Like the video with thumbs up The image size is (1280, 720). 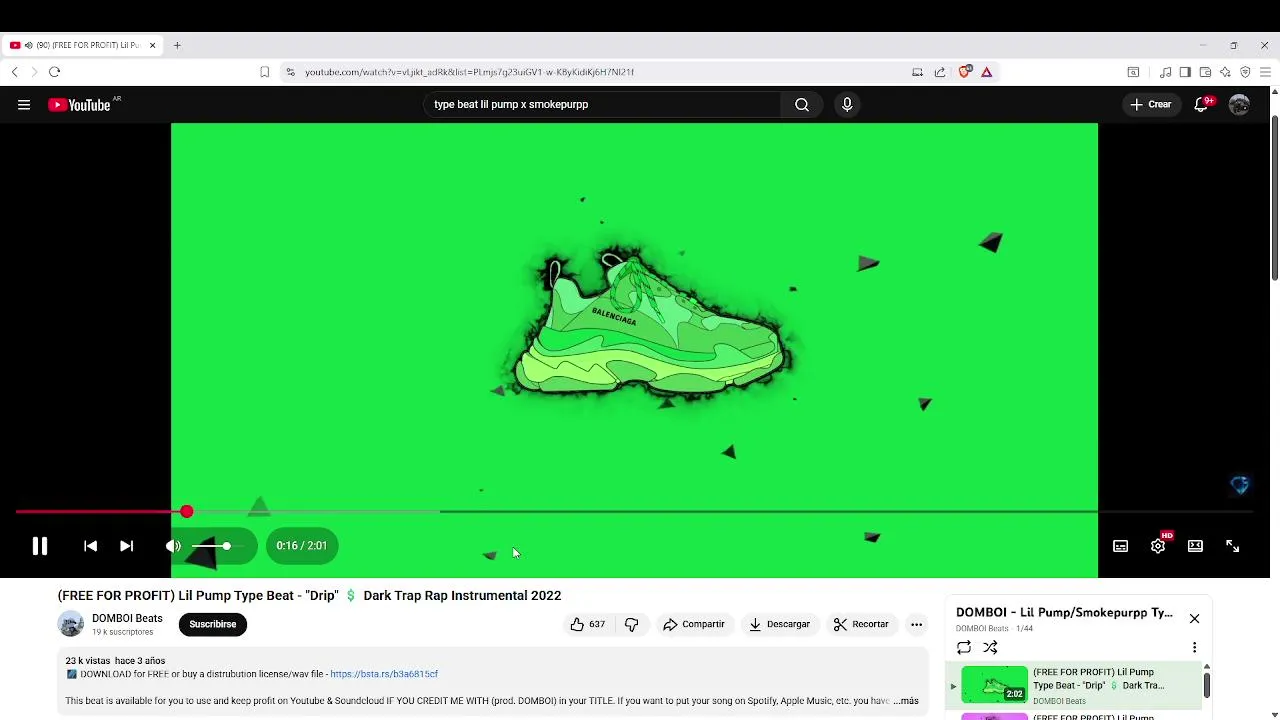pyautogui.click(x=587, y=624)
